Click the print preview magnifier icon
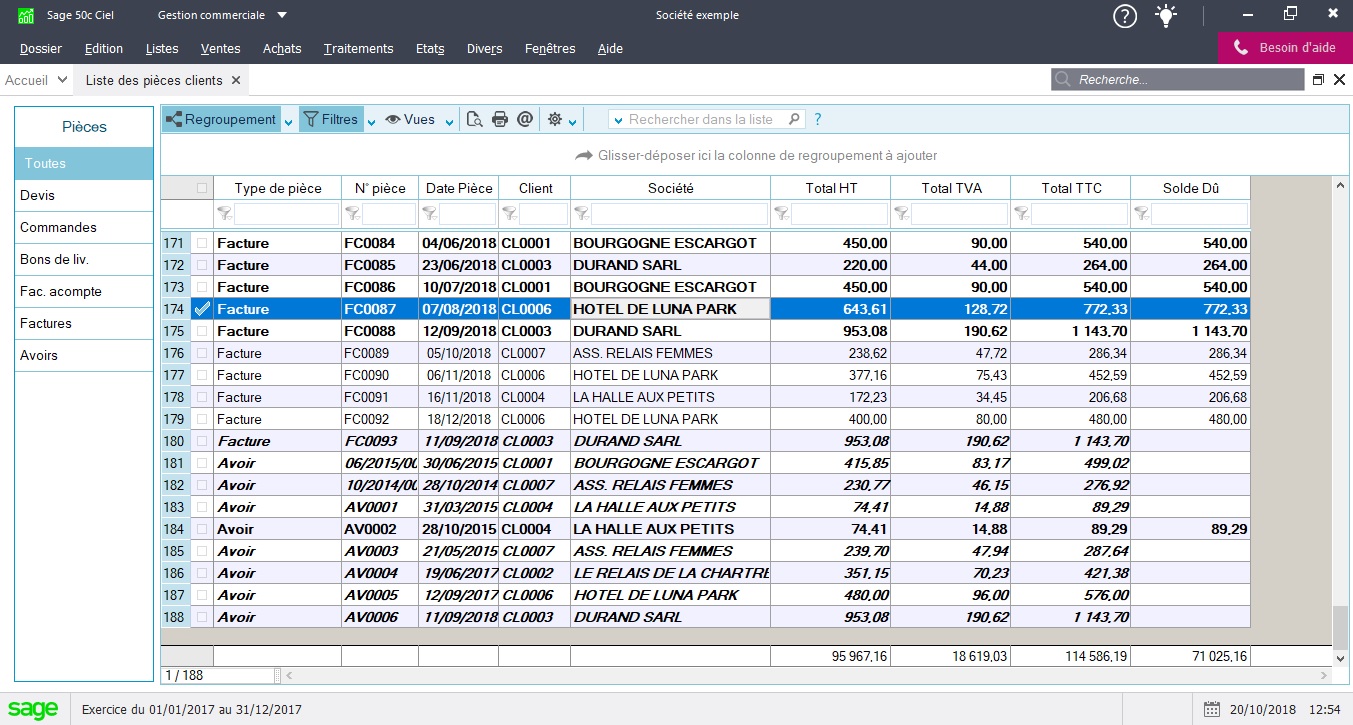 [x=474, y=119]
